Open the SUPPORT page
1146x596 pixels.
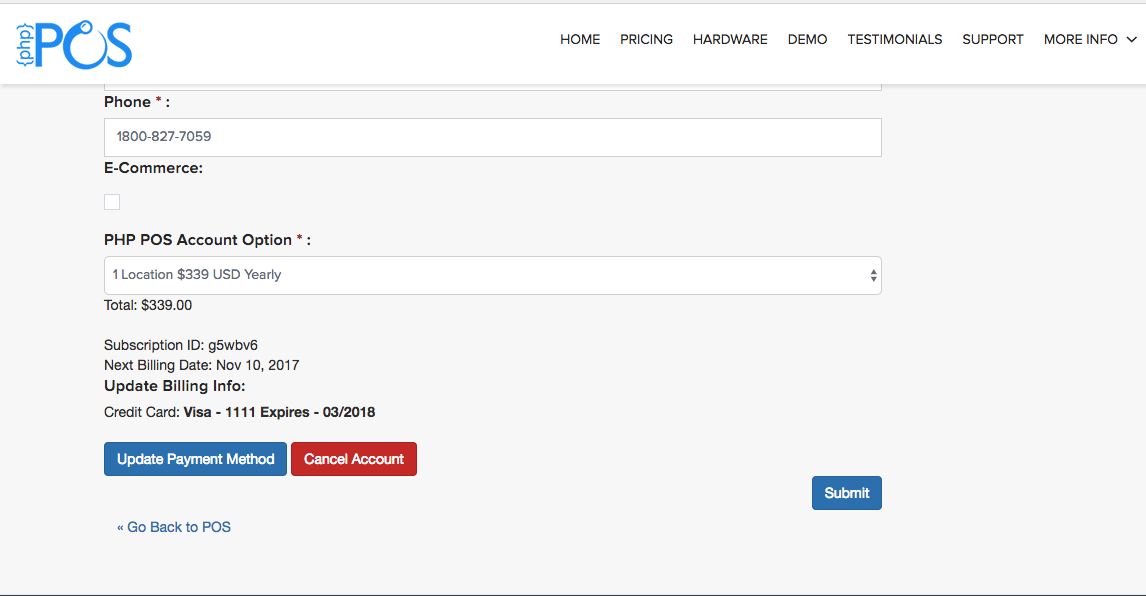pyautogui.click(x=992, y=40)
